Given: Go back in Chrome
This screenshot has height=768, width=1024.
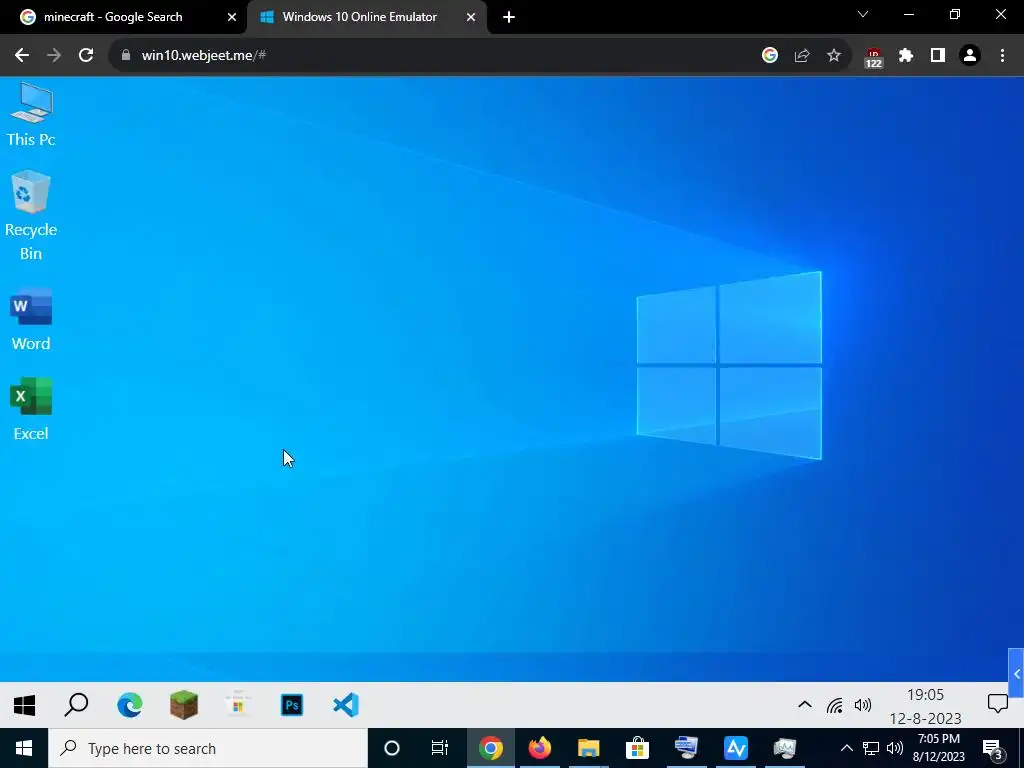Looking at the screenshot, I should click(22, 55).
